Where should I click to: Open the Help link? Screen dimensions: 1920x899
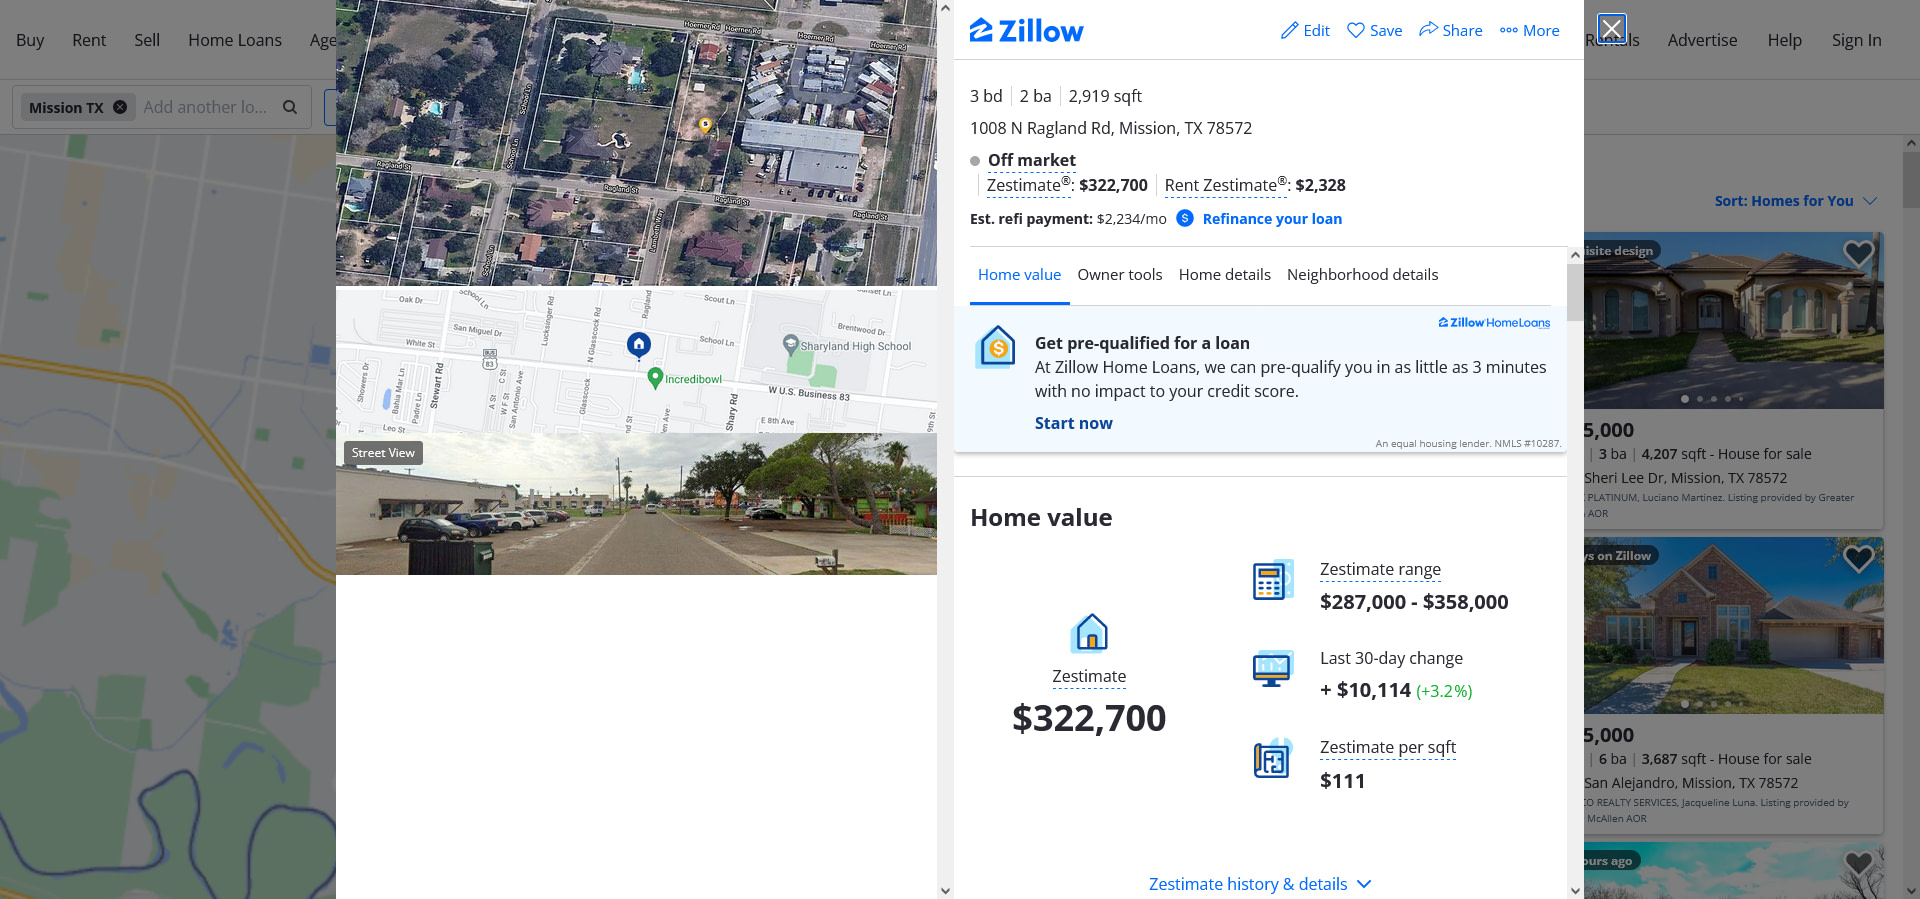coord(1784,40)
